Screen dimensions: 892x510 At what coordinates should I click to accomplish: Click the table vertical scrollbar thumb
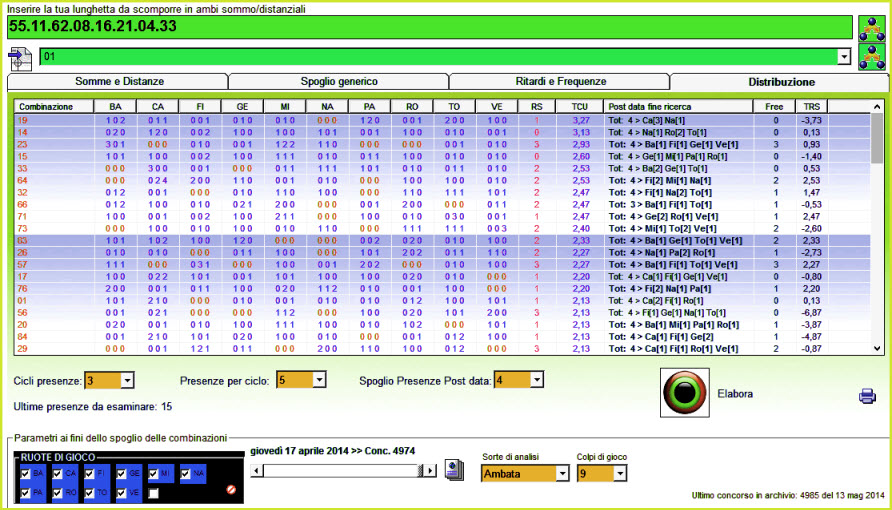(x=877, y=137)
